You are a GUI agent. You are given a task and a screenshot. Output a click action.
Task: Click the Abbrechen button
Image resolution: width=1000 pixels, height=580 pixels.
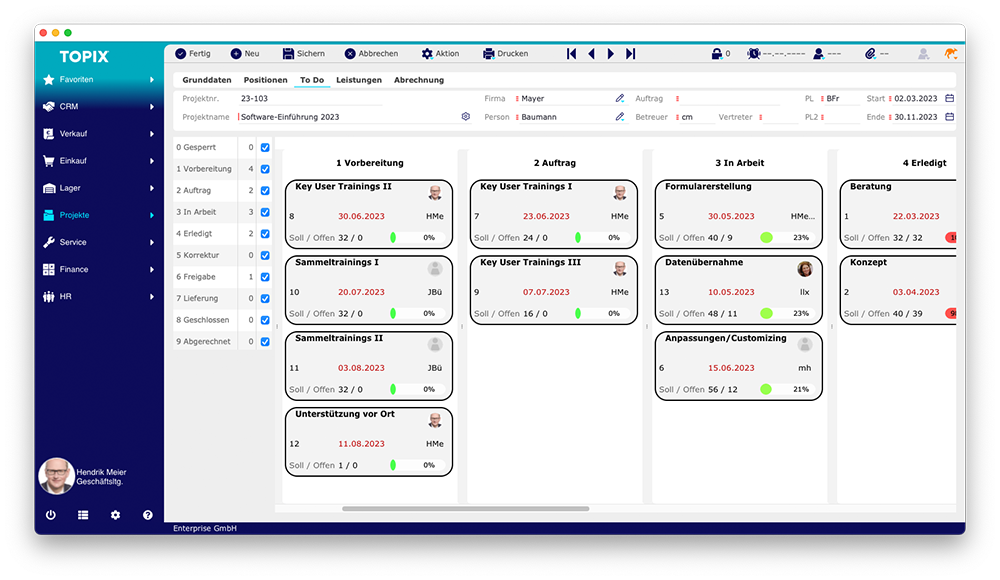(371, 54)
